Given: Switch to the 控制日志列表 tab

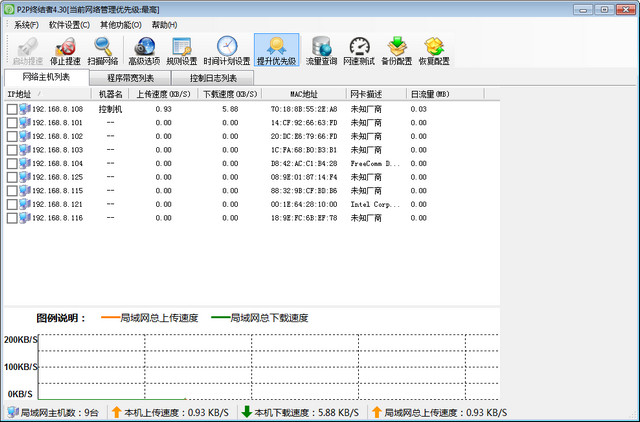Looking at the screenshot, I should (213, 78).
